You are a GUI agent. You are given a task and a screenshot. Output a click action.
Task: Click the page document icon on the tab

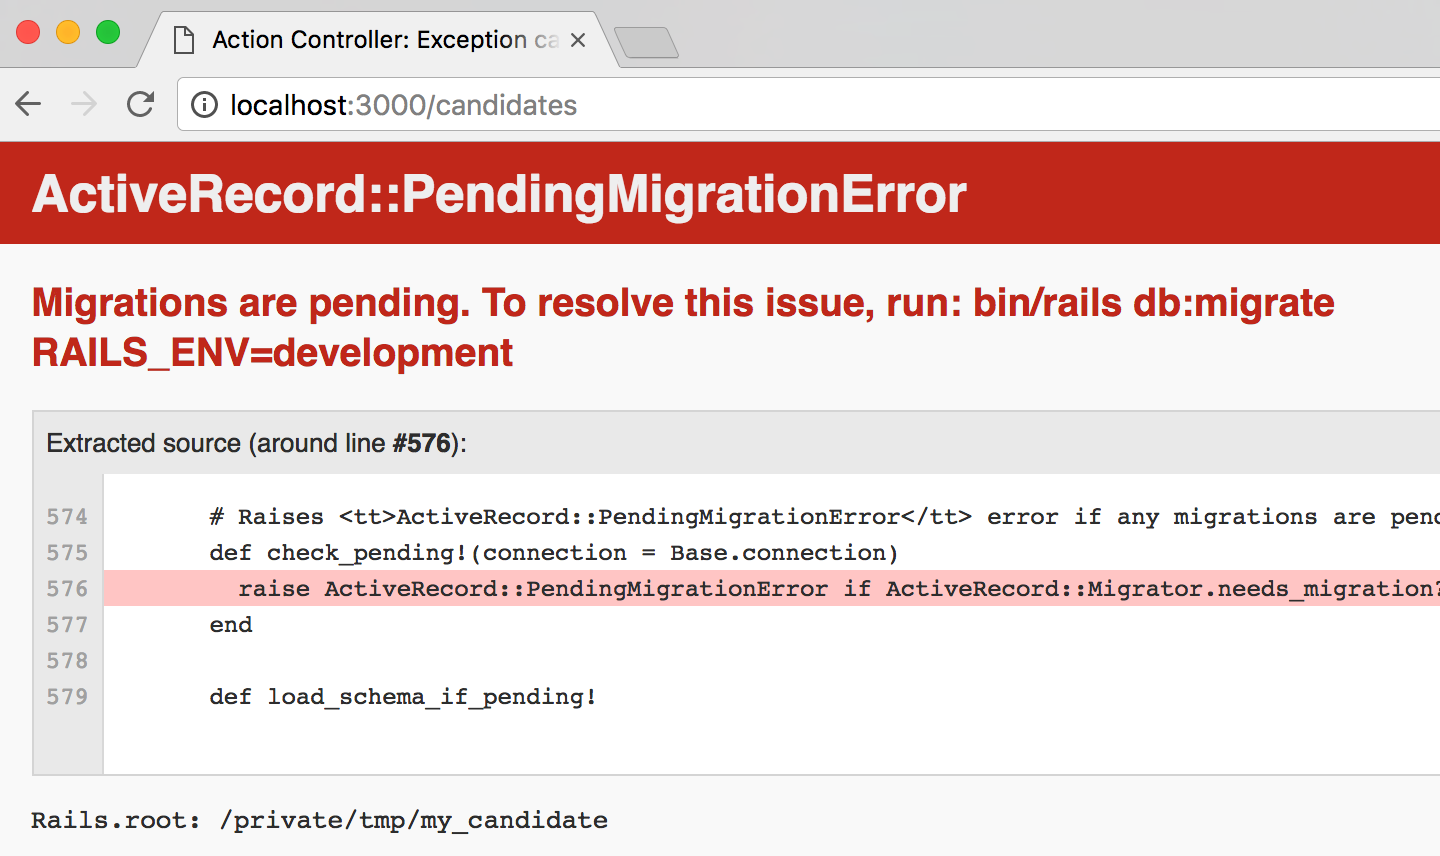pos(183,40)
